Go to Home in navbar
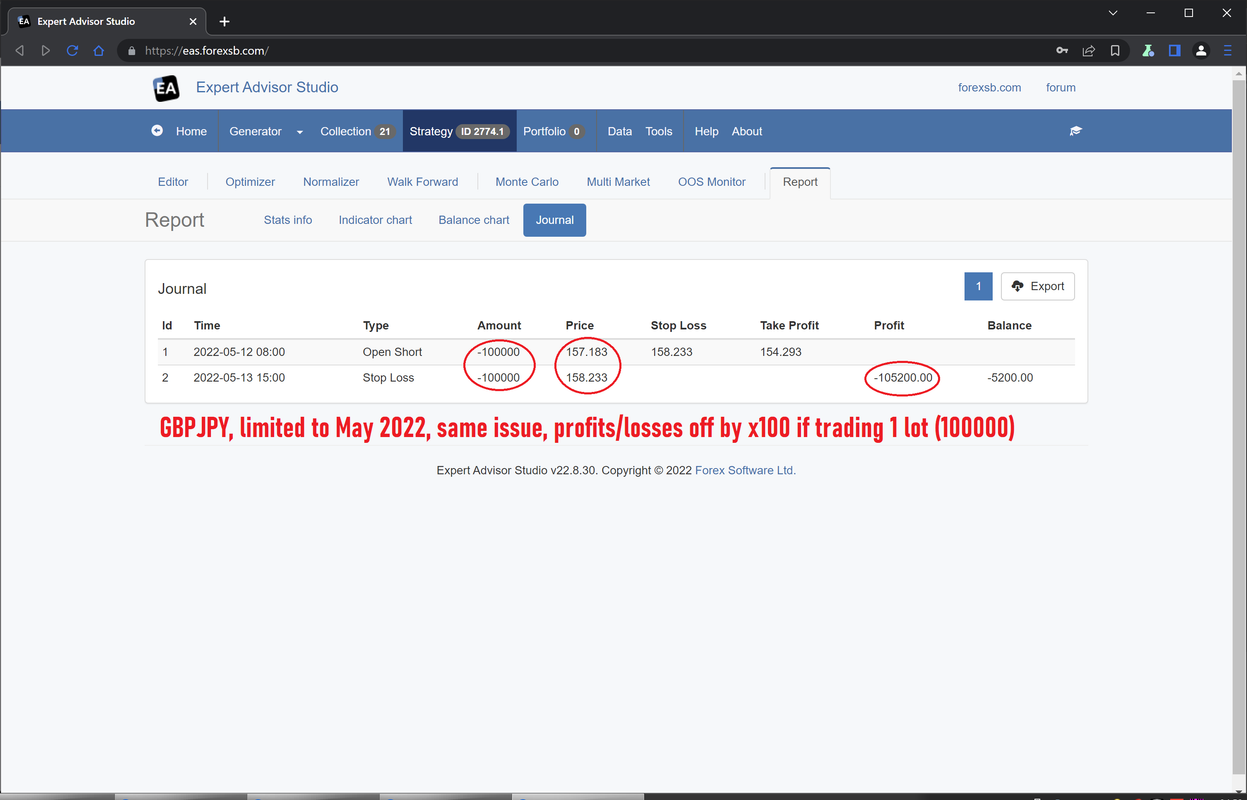 coord(191,131)
